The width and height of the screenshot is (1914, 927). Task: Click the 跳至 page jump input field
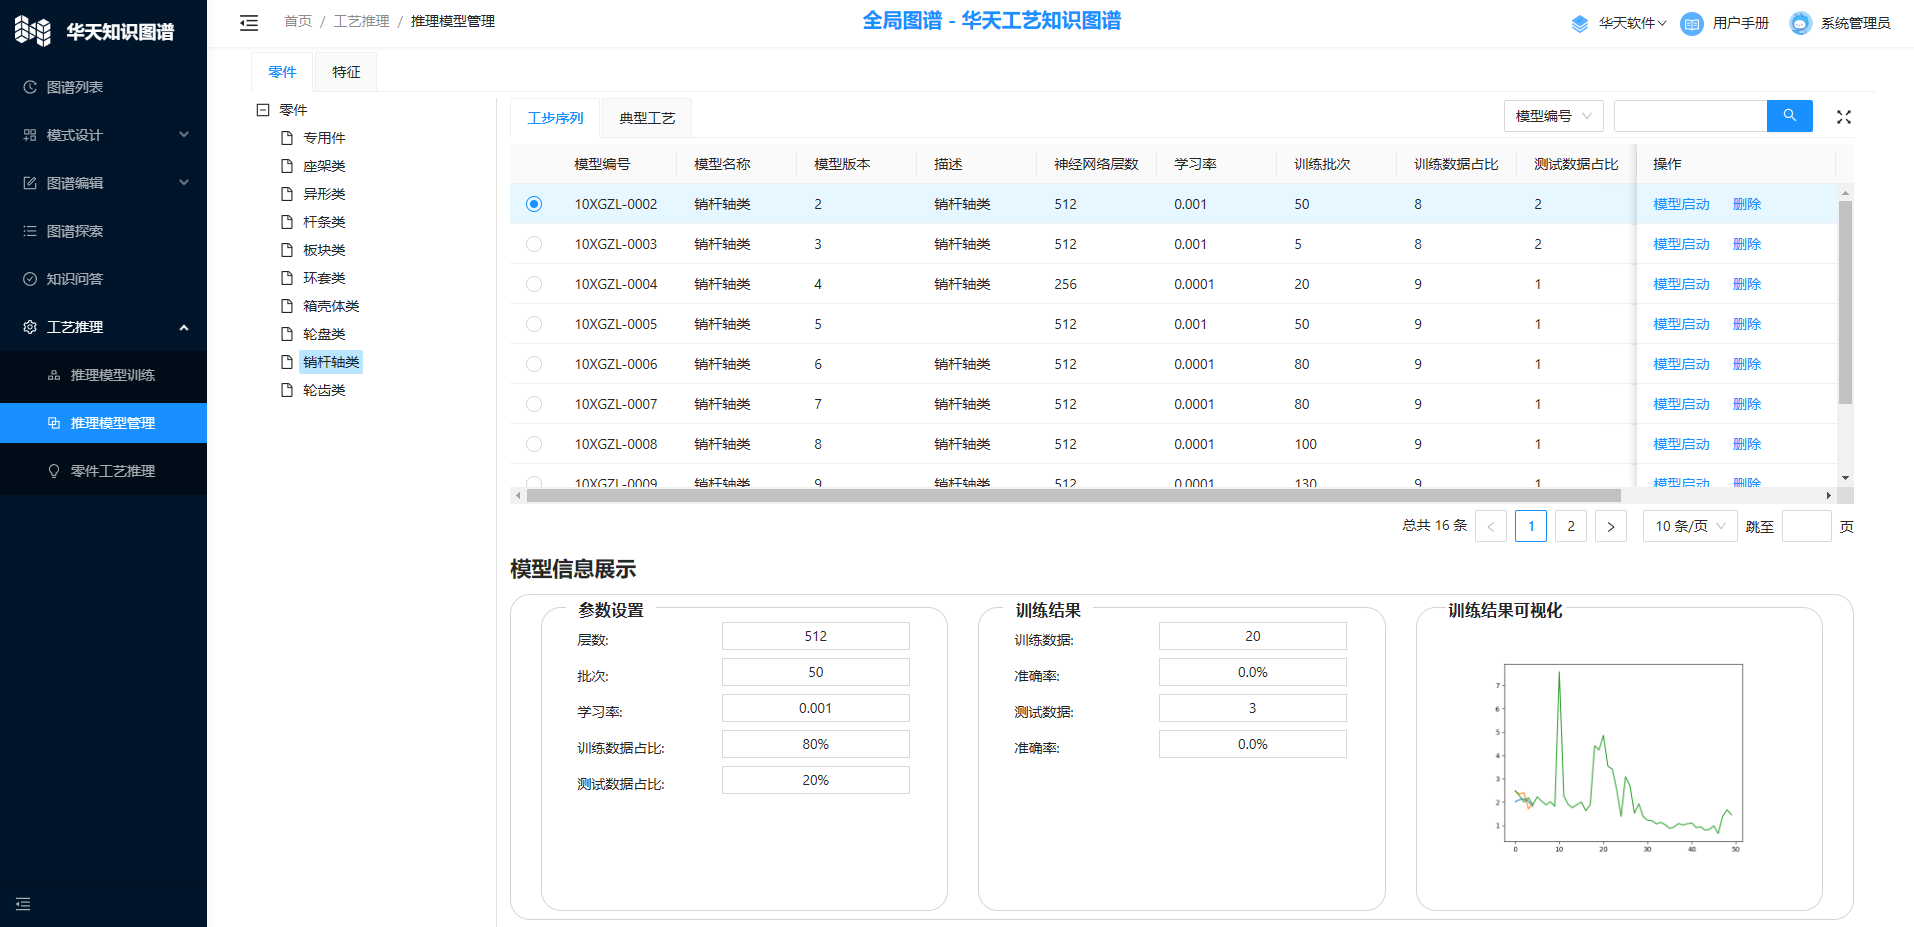(1806, 526)
